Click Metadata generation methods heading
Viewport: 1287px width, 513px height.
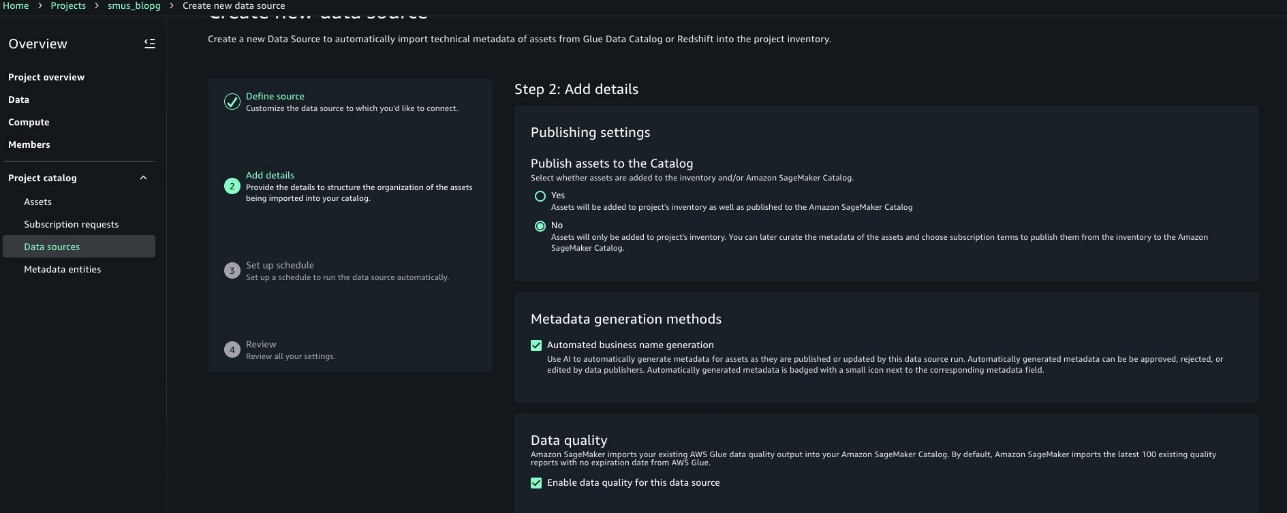[x=626, y=319]
